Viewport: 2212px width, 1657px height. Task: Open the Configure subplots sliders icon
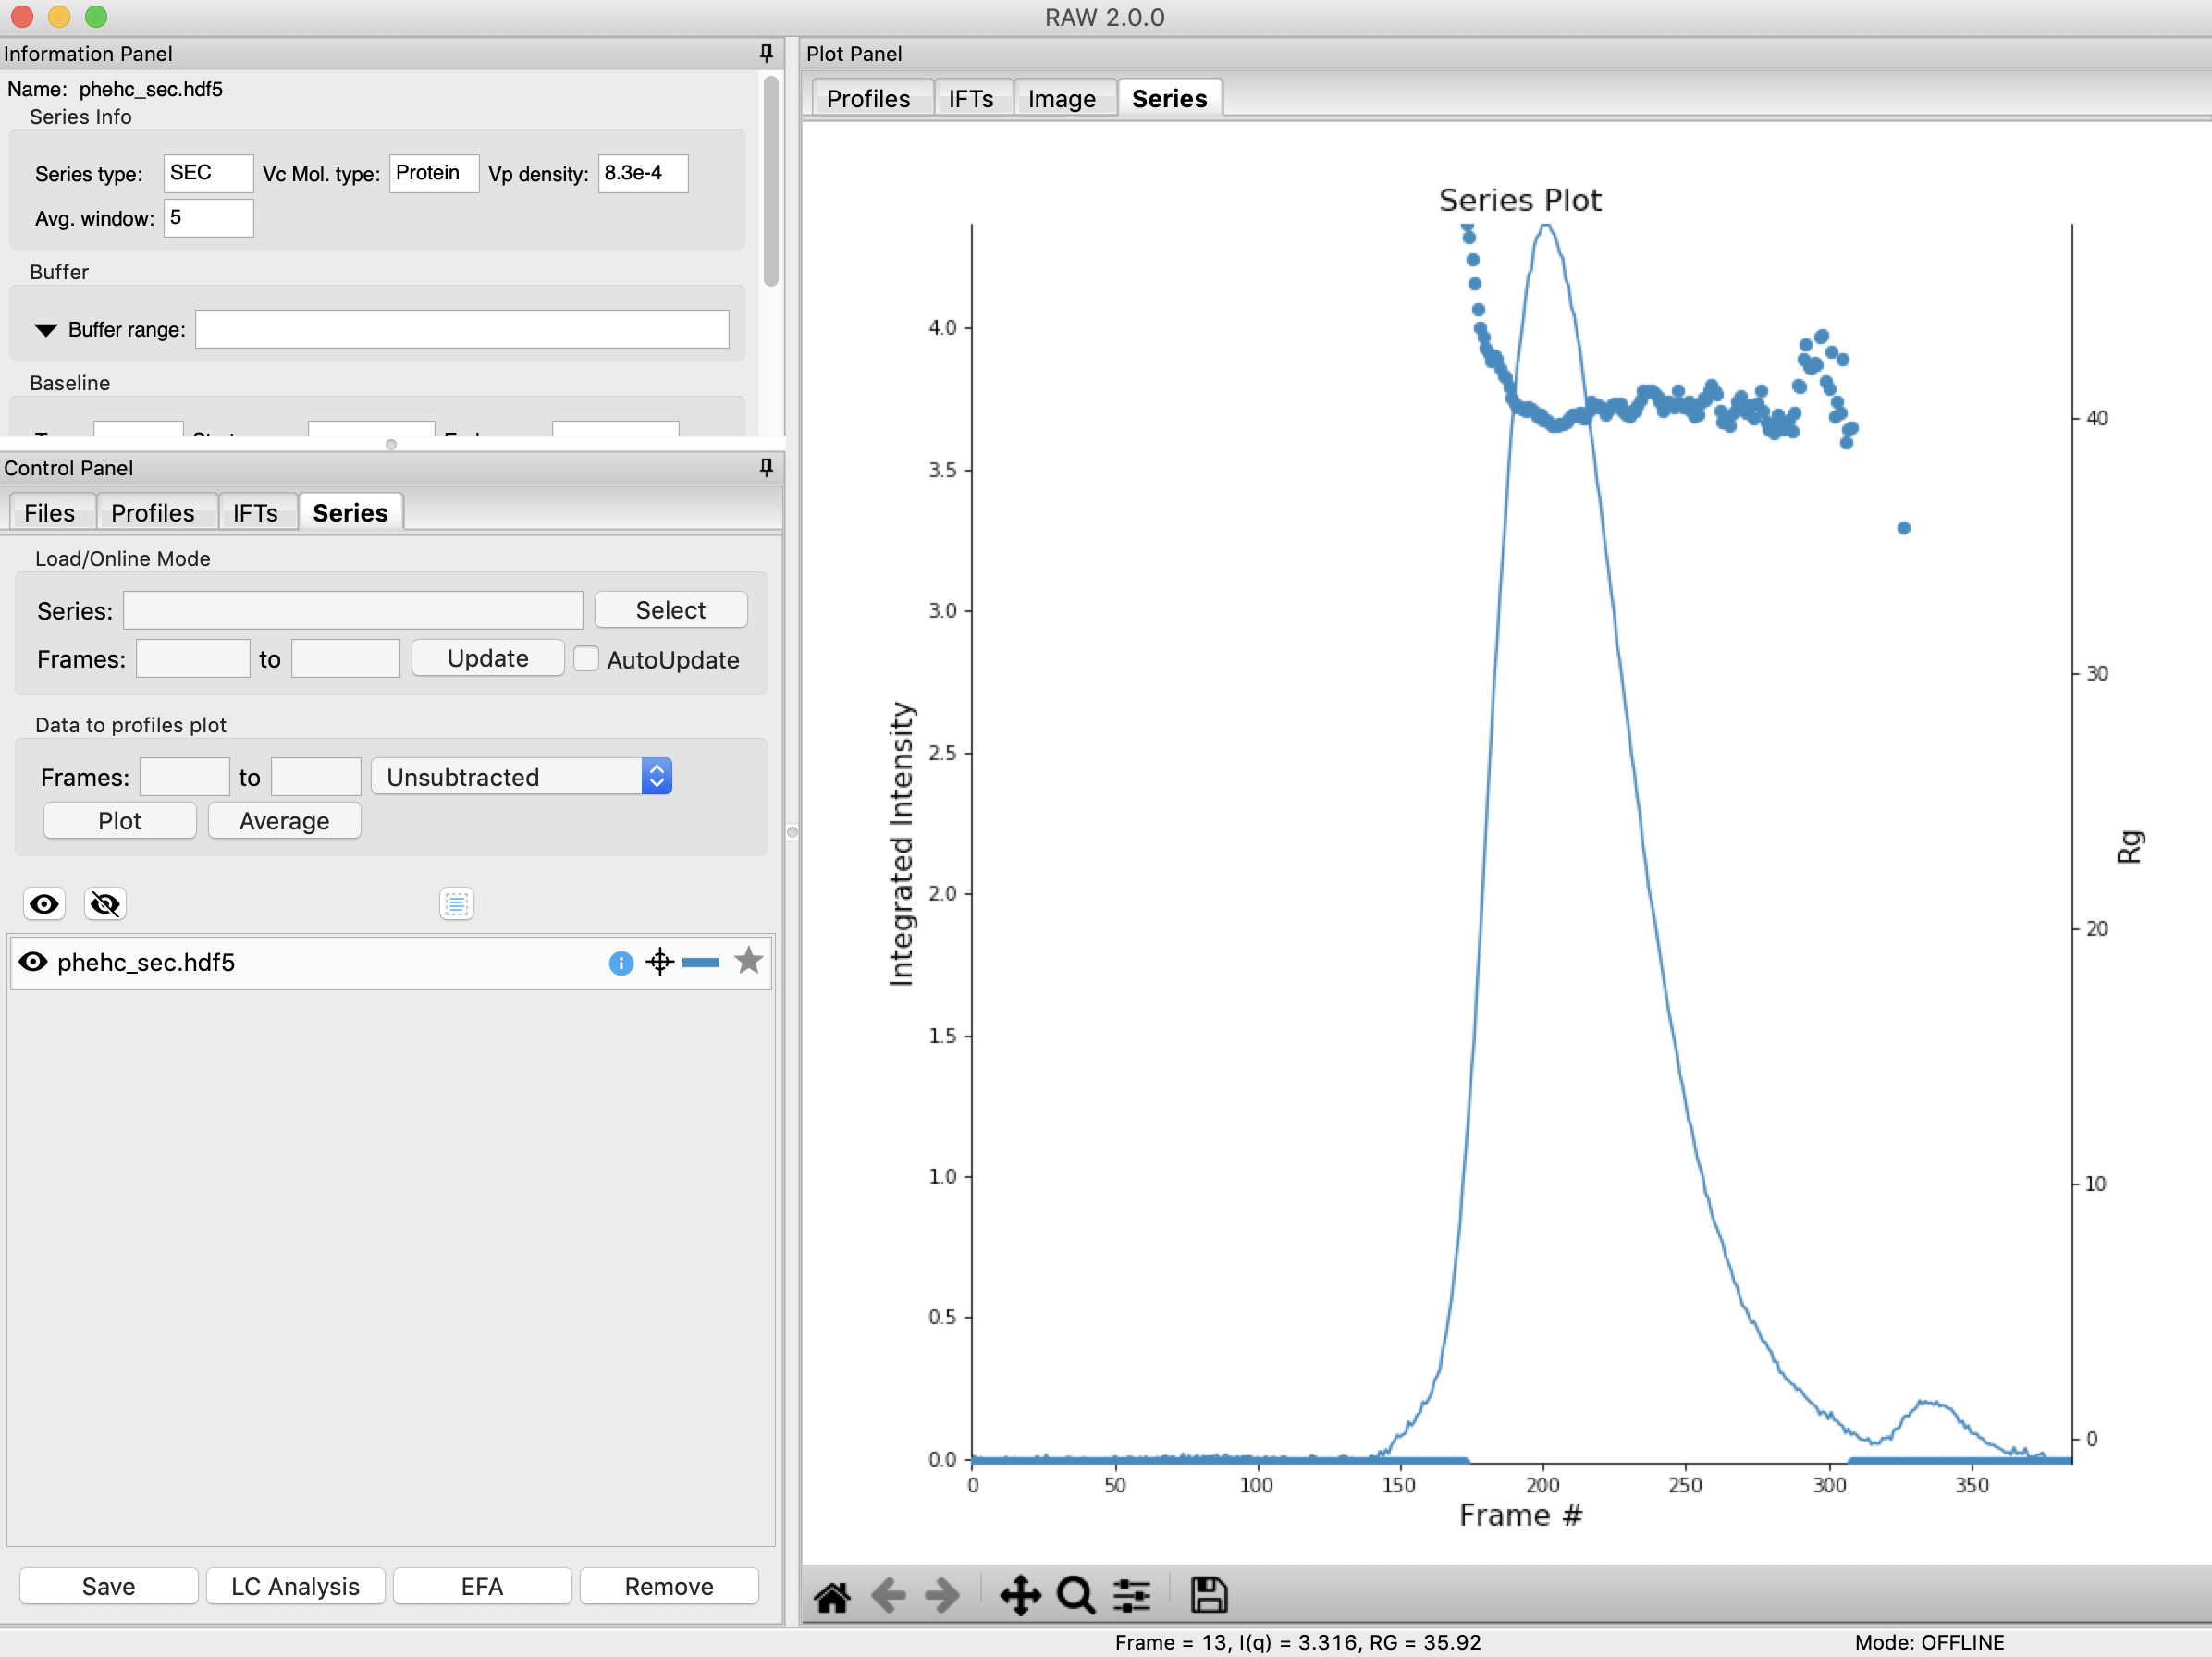click(1132, 1596)
